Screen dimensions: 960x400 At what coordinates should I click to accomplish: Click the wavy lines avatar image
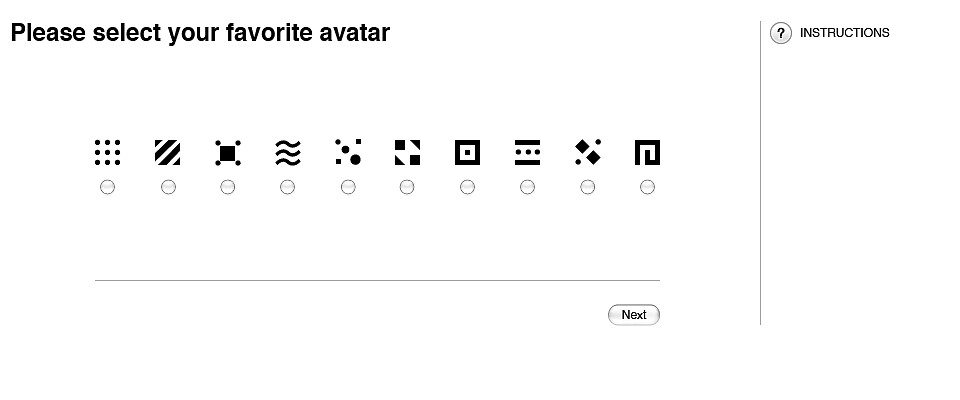pos(288,153)
